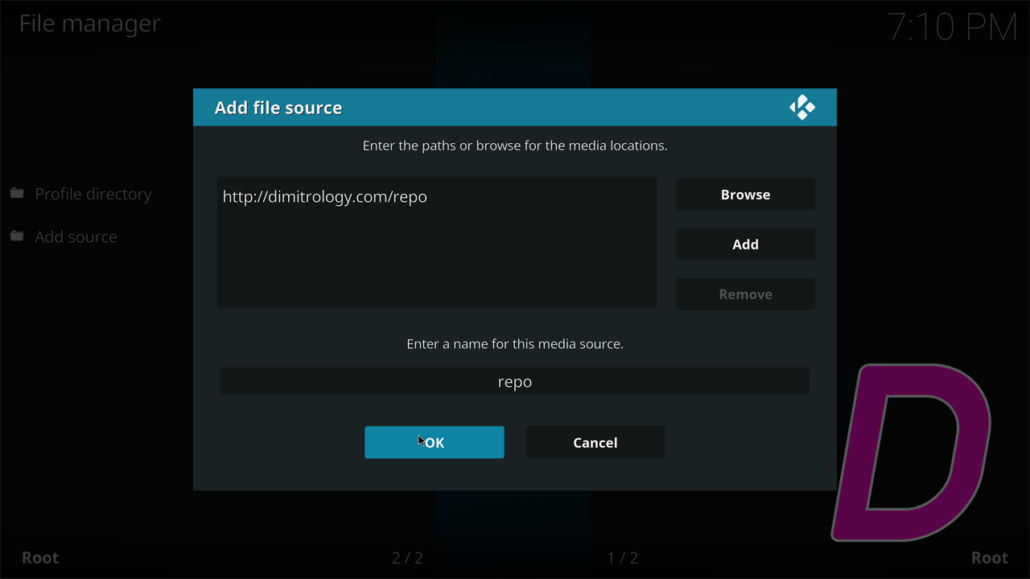Click the 1 / 2 item counter
Image resolution: width=1030 pixels, height=579 pixels.
pyautogui.click(x=622, y=558)
